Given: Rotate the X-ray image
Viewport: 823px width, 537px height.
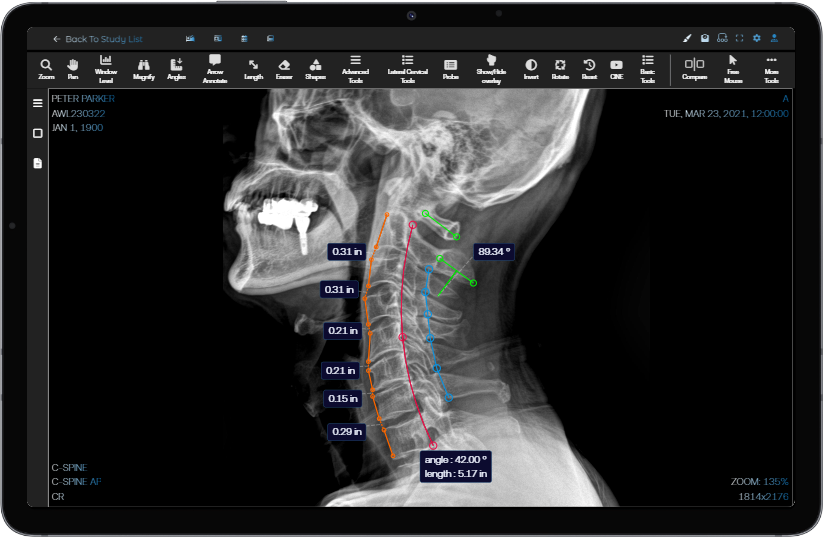Looking at the screenshot, I should pyautogui.click(x=560, y=68).
